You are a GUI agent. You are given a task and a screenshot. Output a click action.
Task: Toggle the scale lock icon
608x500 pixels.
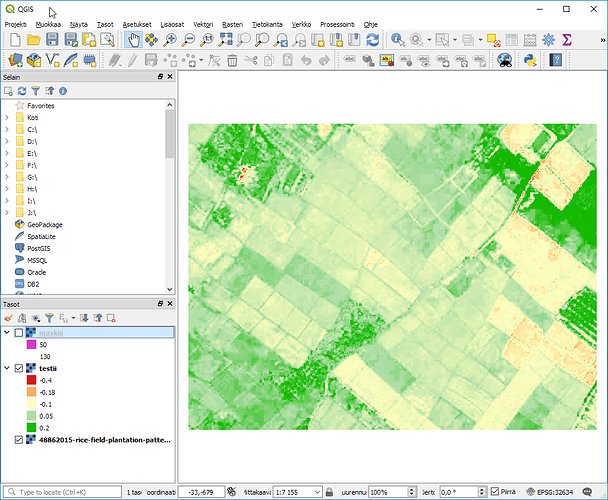329,492
